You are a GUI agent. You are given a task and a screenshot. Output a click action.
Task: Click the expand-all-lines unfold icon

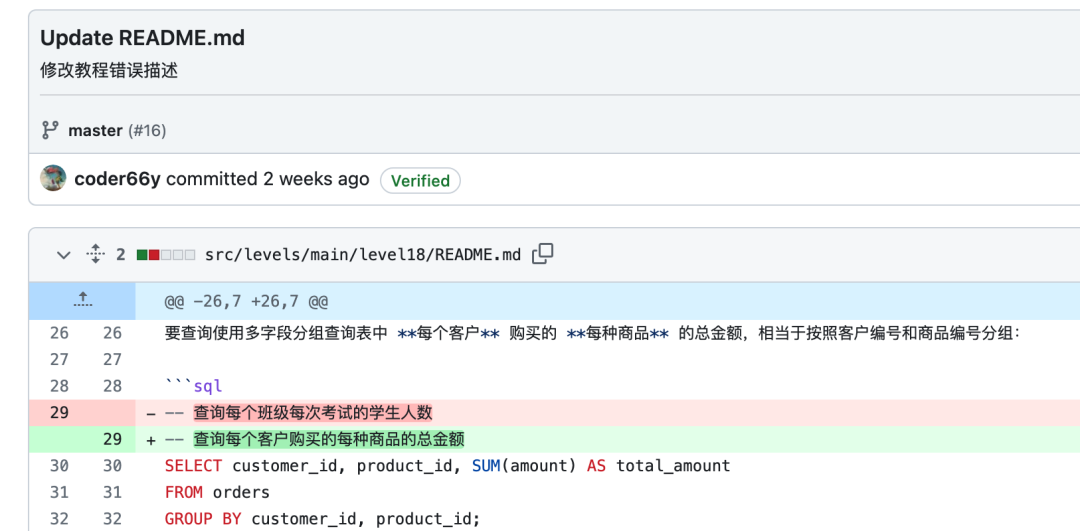(x=95, y=254)
